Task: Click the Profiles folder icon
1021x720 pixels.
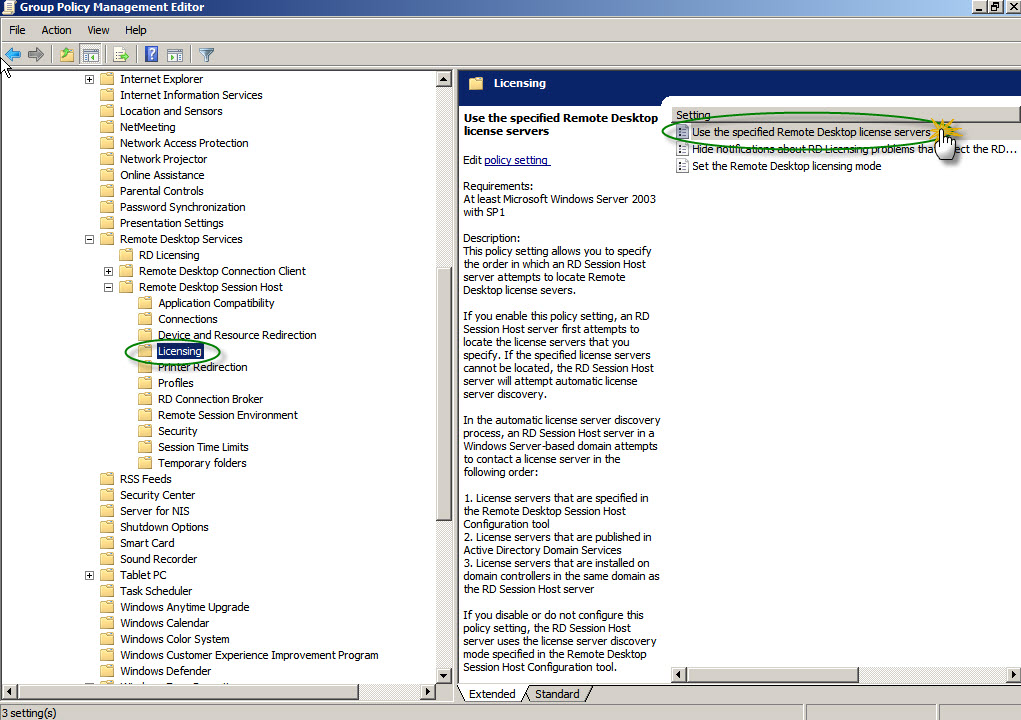Action: tap(146, 383)
